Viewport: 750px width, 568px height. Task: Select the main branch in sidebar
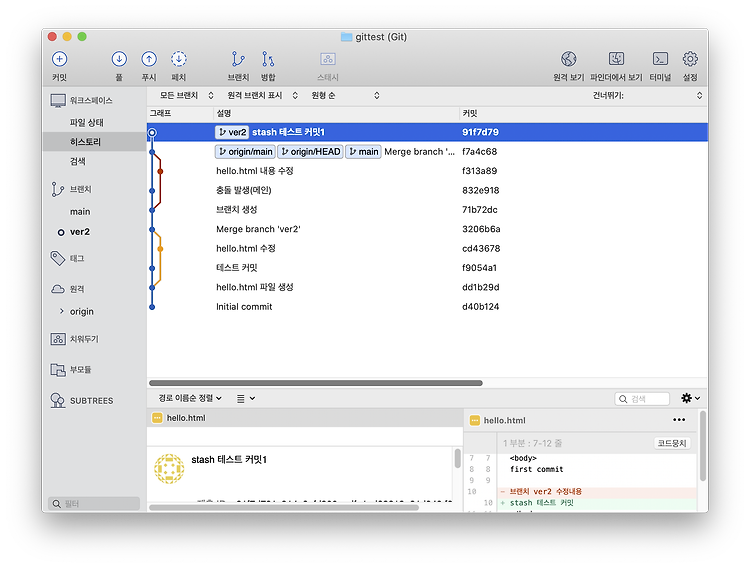pos(80,212)
